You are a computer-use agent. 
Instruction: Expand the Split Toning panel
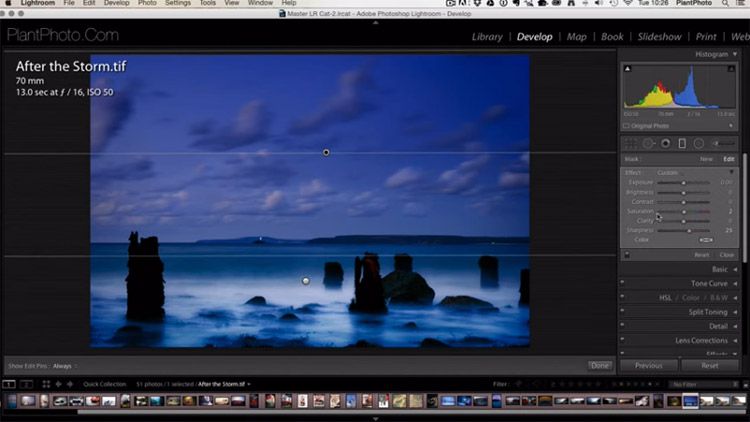[x=708, y=312]
